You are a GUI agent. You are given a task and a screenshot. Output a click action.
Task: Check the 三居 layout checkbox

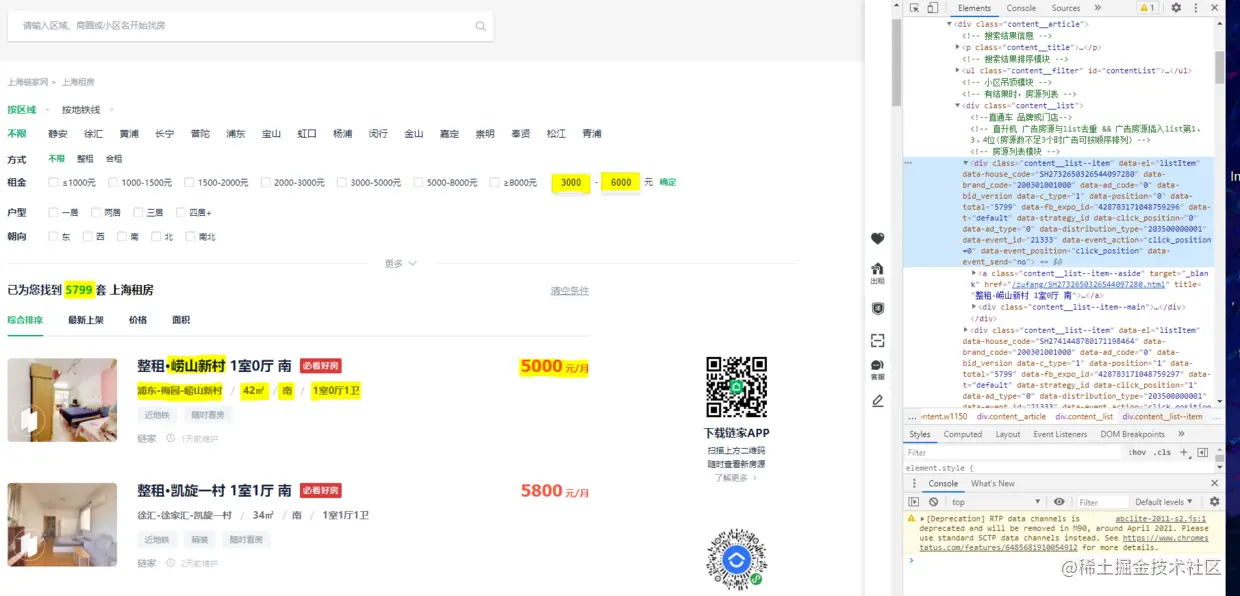pos(139,212)
